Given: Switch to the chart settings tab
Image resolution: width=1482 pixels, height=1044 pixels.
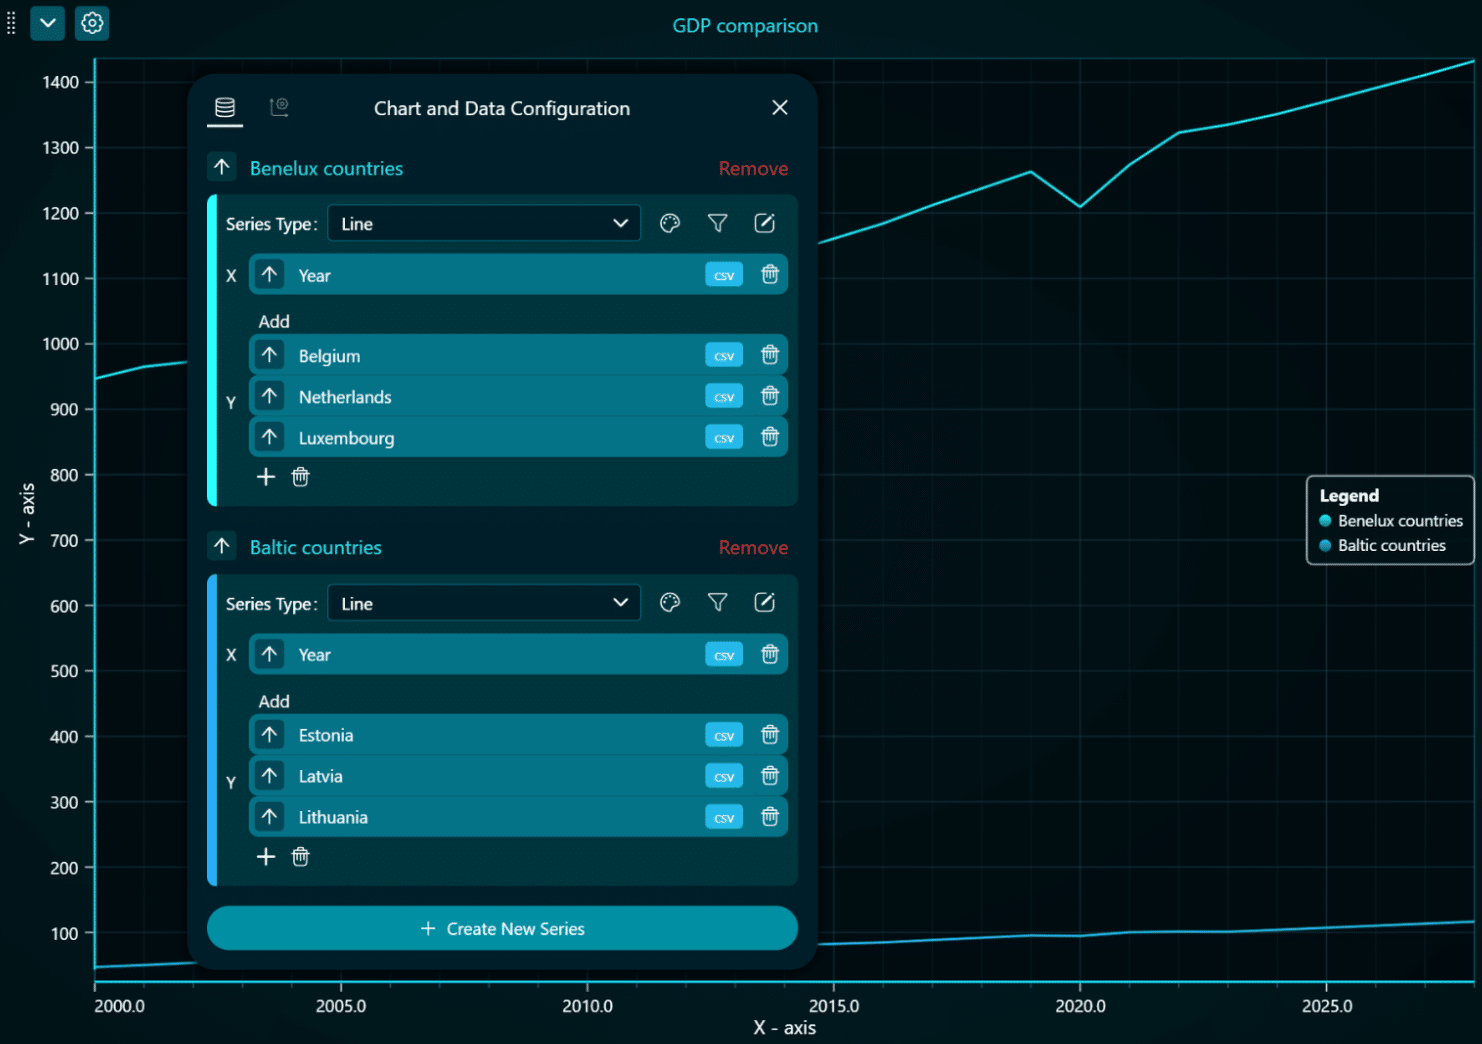Looking at the screenshot, I should pos(279,107).
